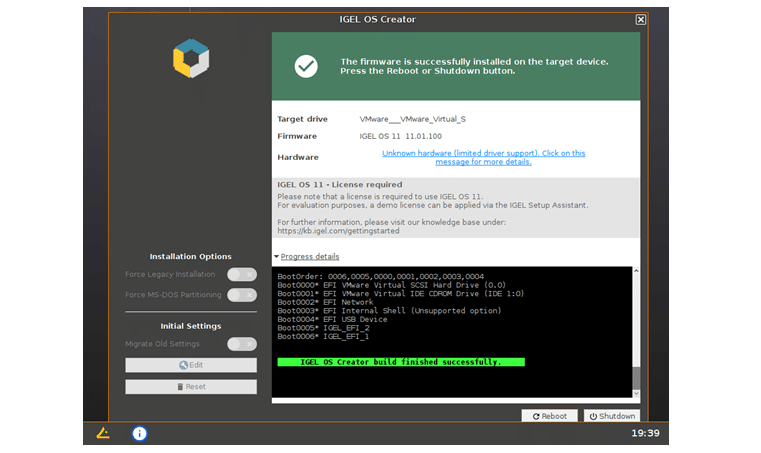Click firmware value IGEL OS 11 11.01.100
Screen dimensions: 761x453
(x=400, y=136)
